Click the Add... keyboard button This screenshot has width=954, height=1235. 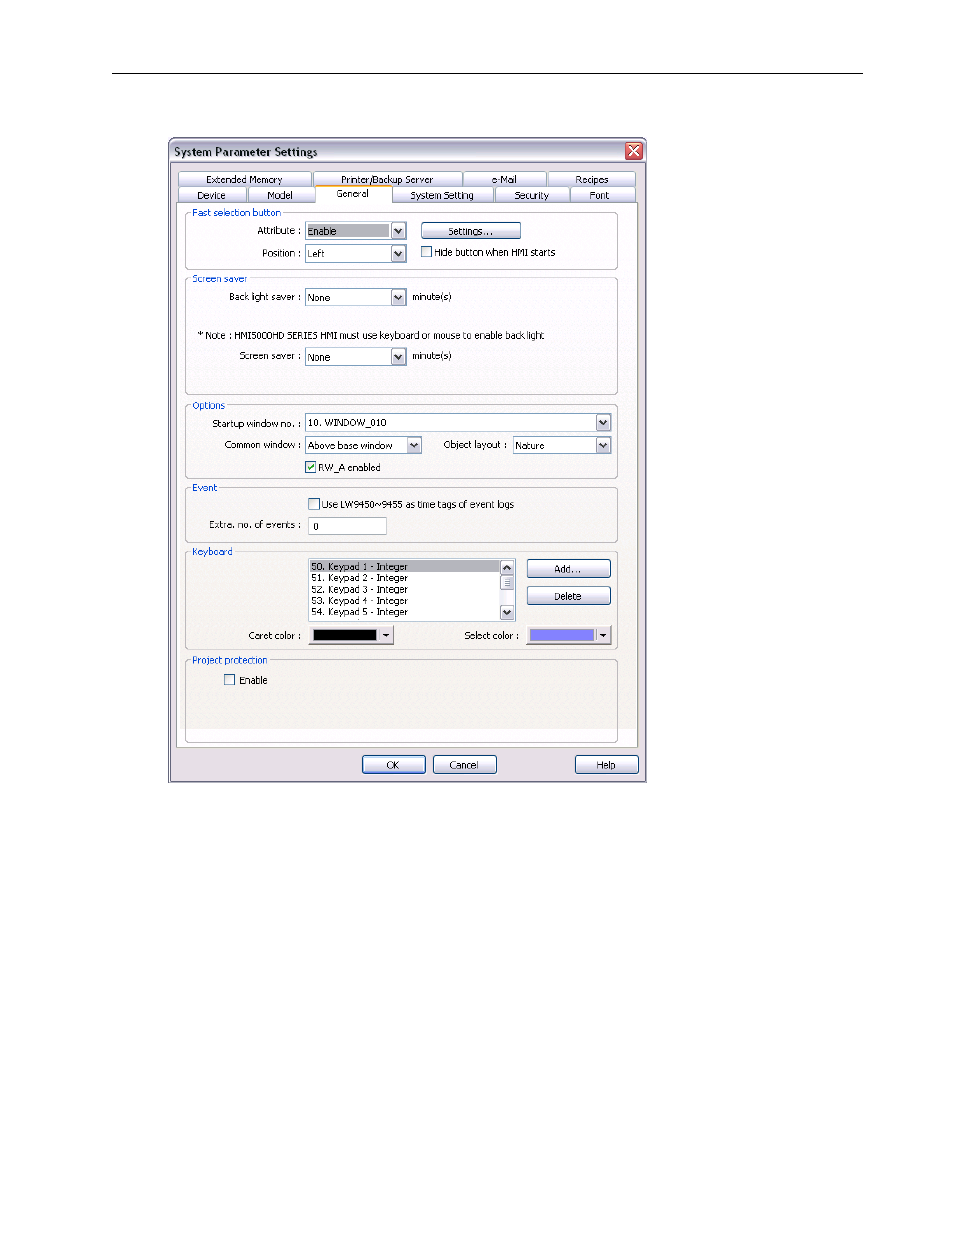pyautogui.click(x=568, y=569)
